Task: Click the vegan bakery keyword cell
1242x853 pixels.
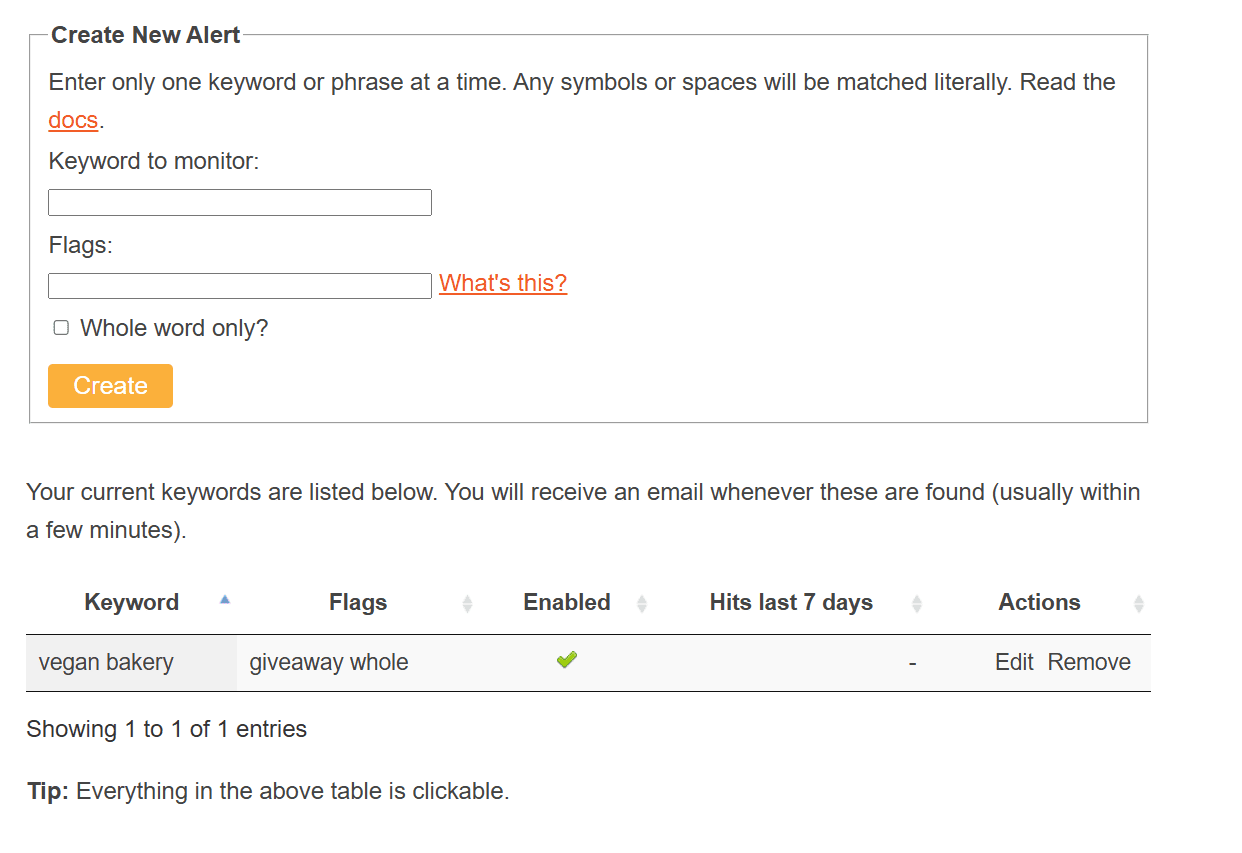Action: [106, 662]
